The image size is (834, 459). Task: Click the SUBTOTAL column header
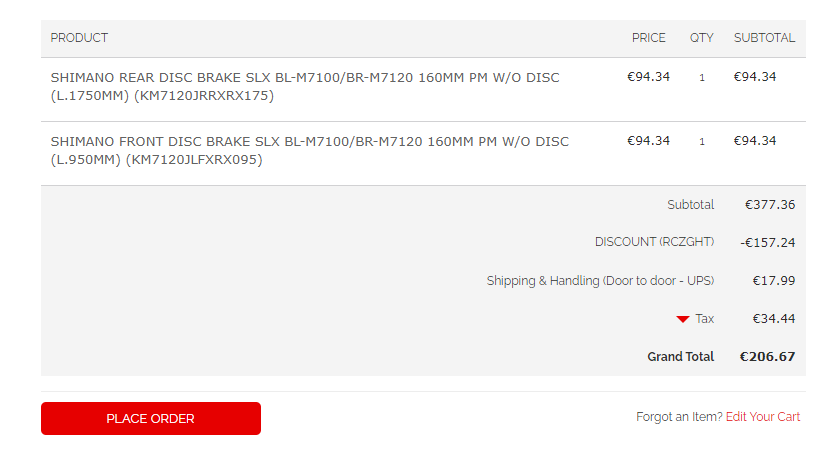[764, 38]
